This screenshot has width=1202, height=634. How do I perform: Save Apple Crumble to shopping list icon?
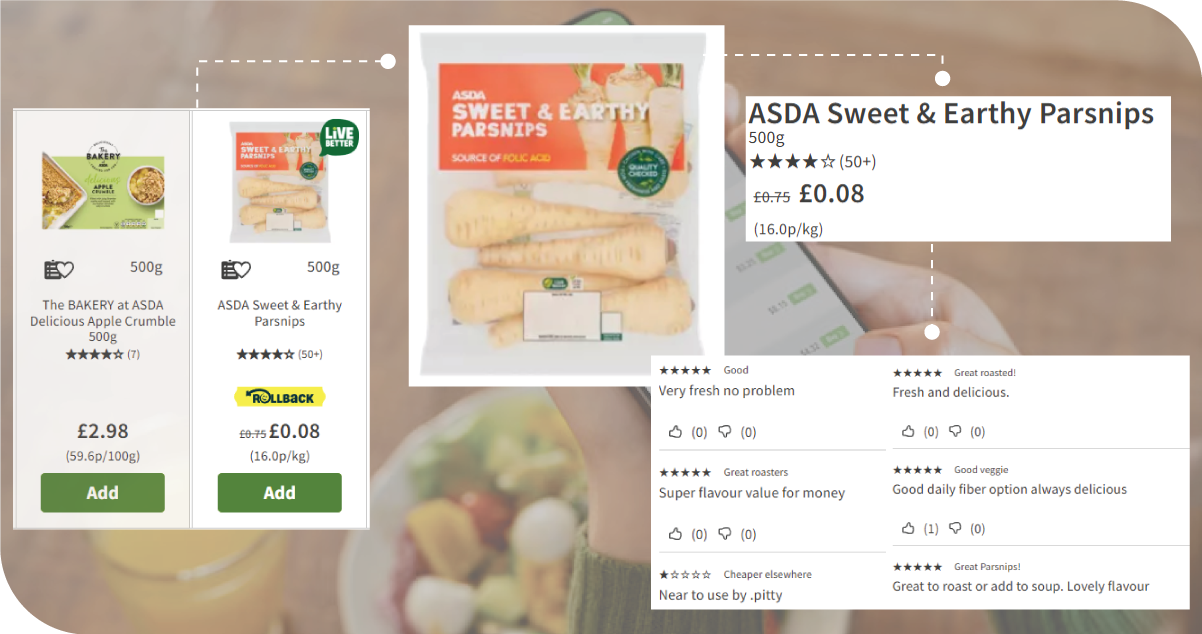pos(59,269)
